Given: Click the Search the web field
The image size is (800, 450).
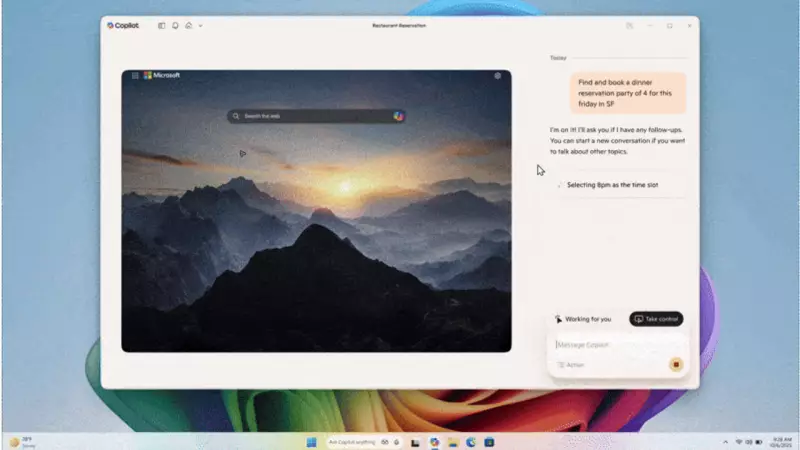Looking at the screenshot, I should pyautogui.click(x=310, y=116).
